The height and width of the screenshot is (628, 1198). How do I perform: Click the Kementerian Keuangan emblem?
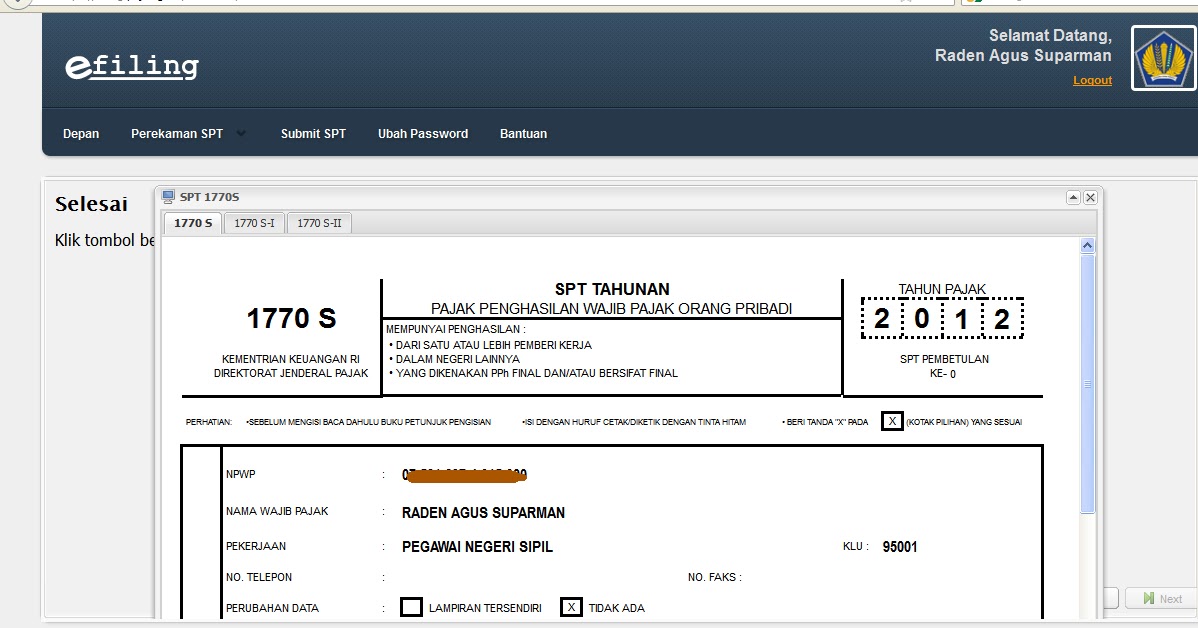[1163, 58]
